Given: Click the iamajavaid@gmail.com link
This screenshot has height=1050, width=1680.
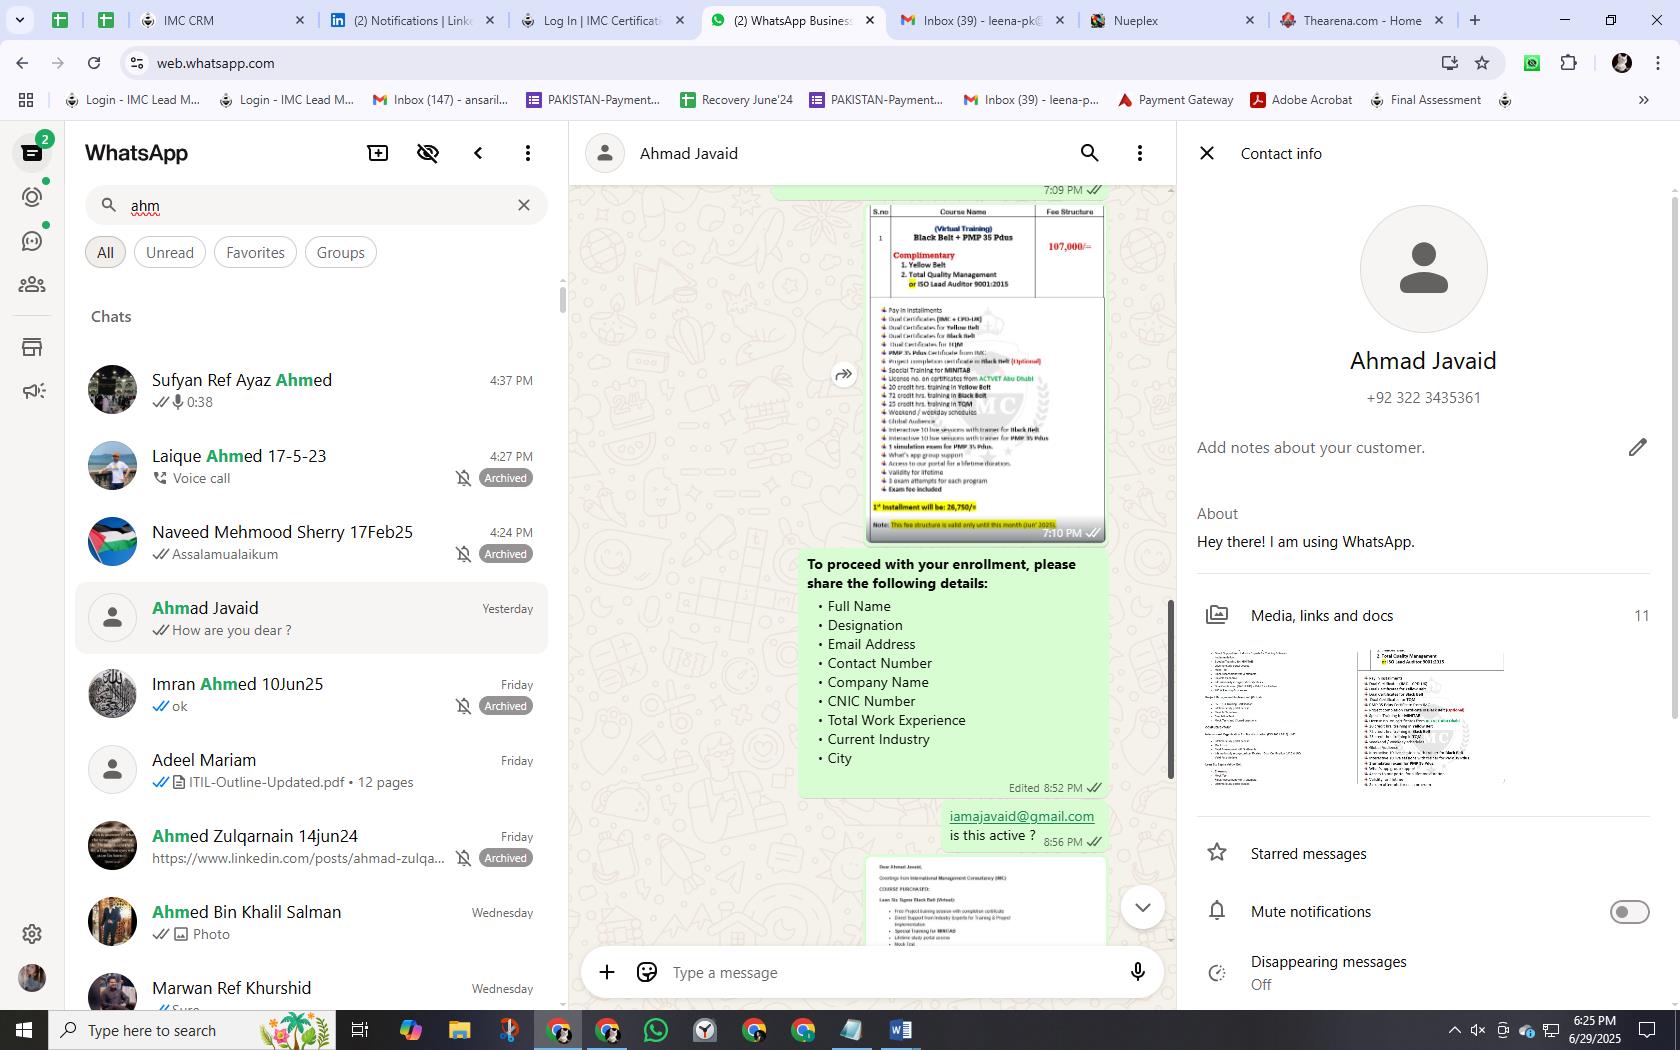Looking at the screenshot, I should point(1022,817).
